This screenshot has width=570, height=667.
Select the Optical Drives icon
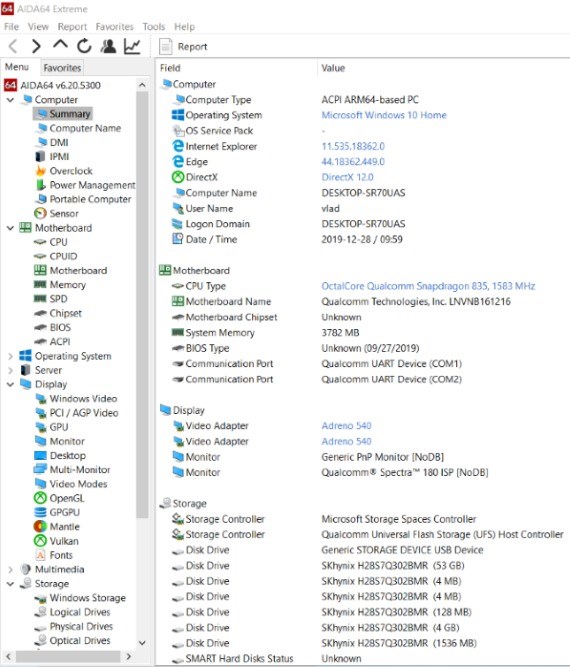coord(40,641)
